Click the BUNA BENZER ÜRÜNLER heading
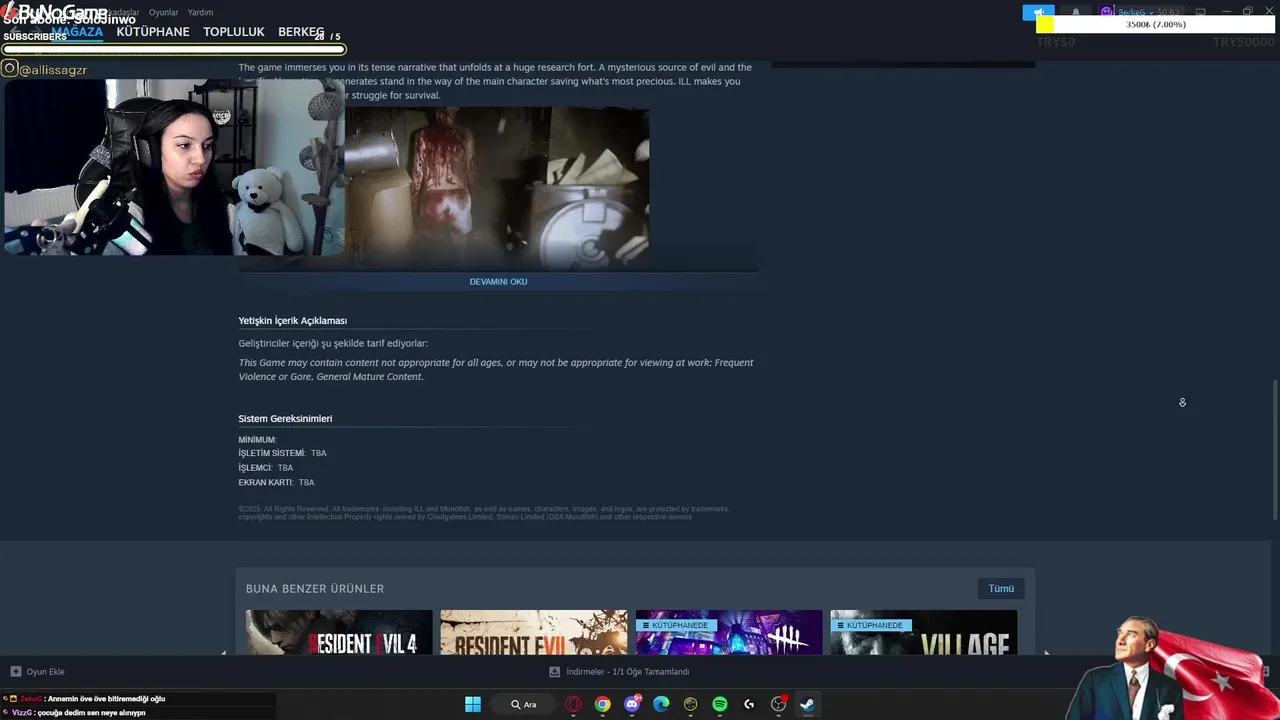This screenshot has height=720, width=1280. coord(315,589)
